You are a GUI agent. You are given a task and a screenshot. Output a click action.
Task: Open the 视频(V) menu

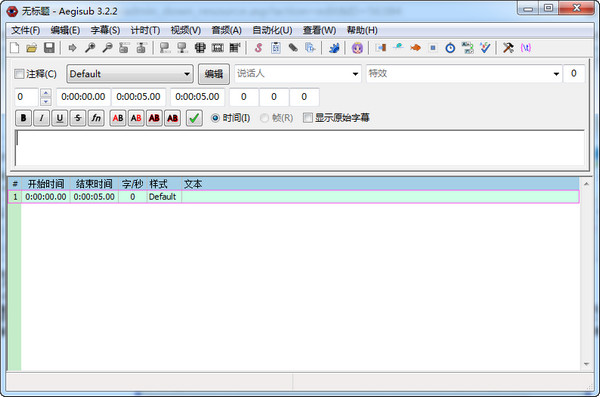click(x=186, y=30)
